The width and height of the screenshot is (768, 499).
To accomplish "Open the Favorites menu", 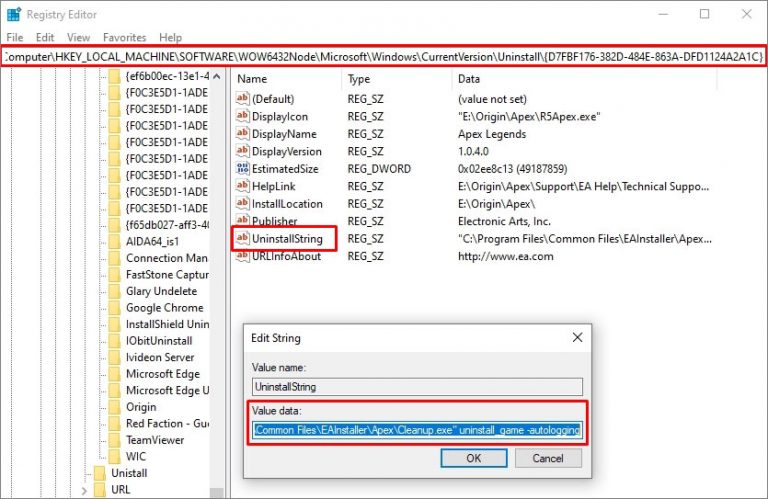I will tap(124, 37).
